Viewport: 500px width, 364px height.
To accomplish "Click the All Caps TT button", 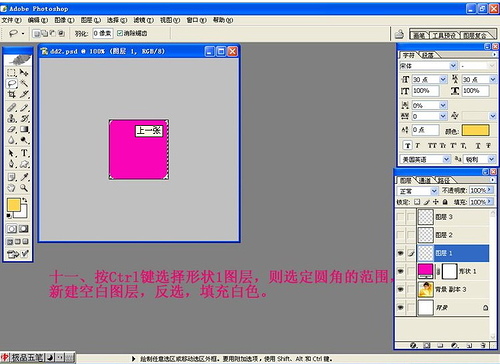I will (432, 146).
